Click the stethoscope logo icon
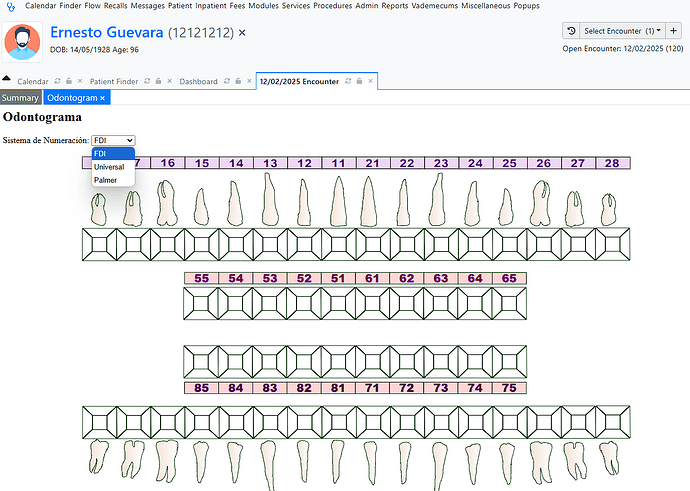Screen dimensions: 690x491 11,7
